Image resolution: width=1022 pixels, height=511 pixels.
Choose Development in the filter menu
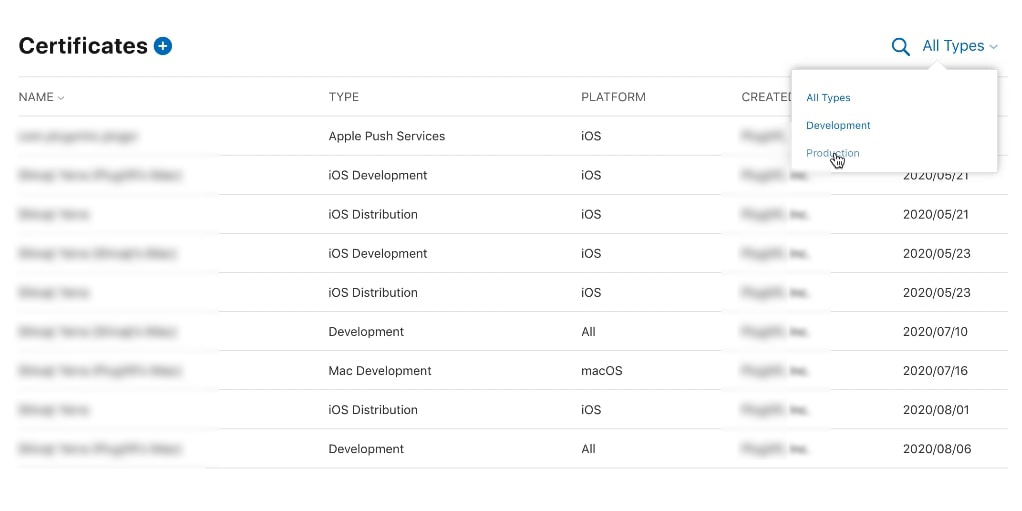(838, 126)
